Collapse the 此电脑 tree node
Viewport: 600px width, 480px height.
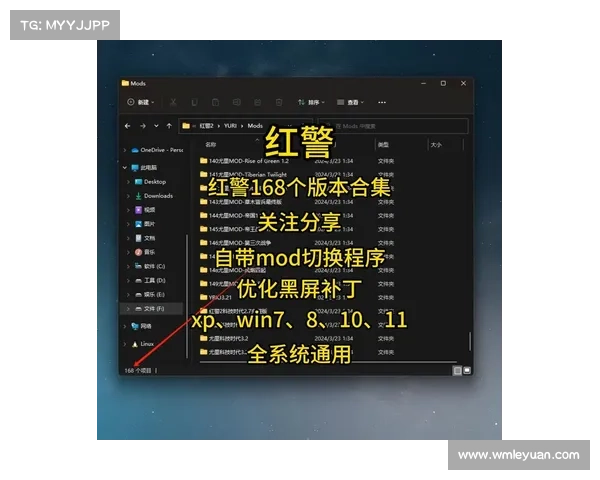point(125,168)
